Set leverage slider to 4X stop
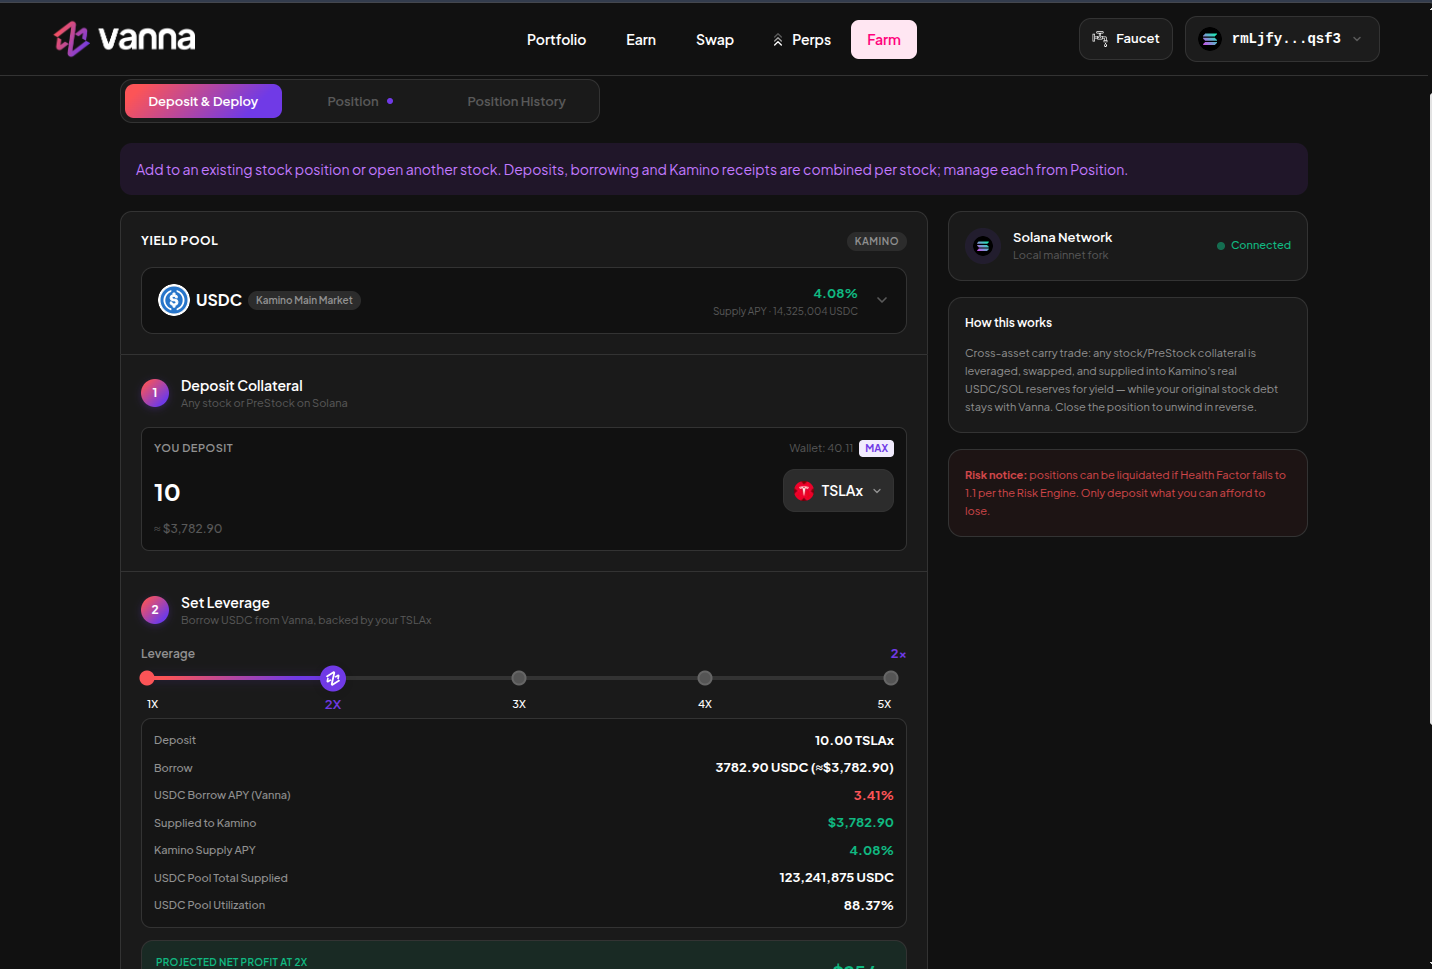1432x969 pixels. point(705,678)
